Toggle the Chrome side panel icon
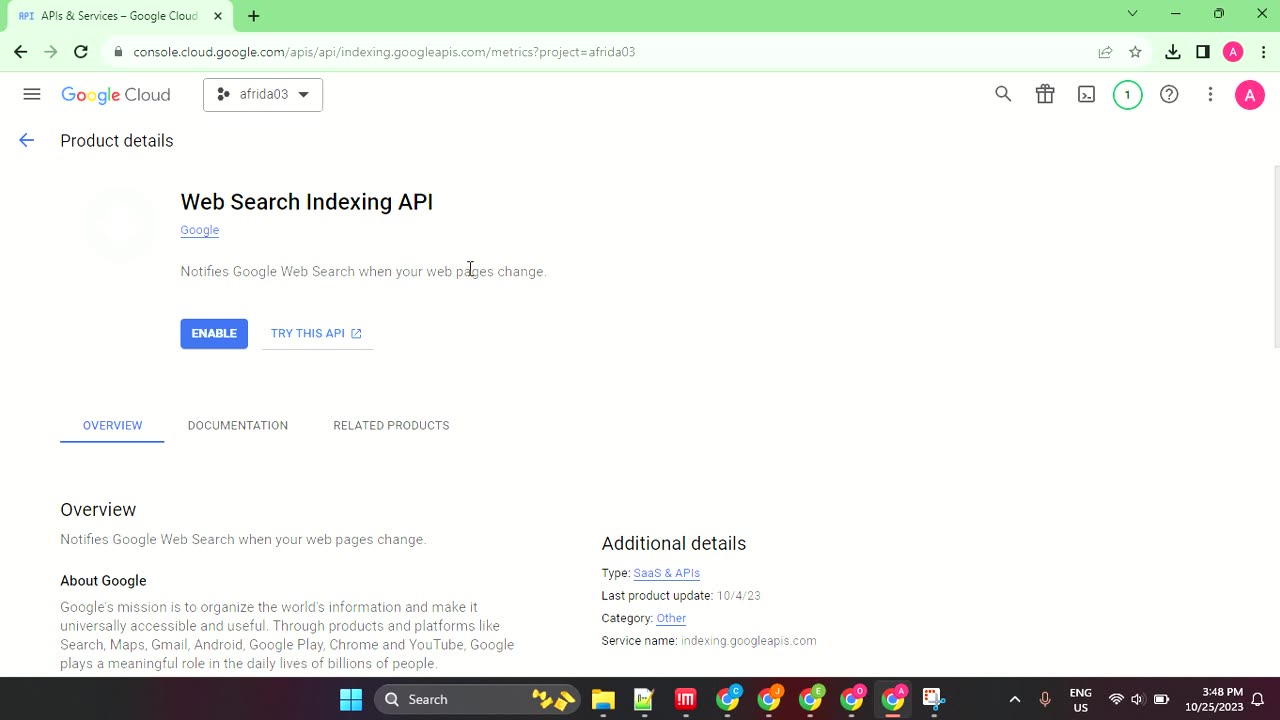 (x=1203, y=52)
